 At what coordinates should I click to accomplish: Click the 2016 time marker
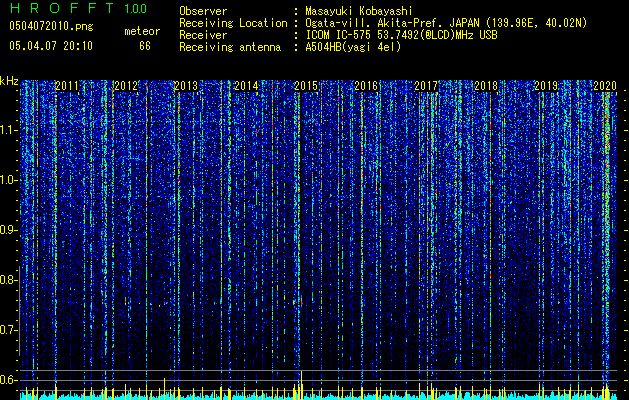tap(366, 86)
